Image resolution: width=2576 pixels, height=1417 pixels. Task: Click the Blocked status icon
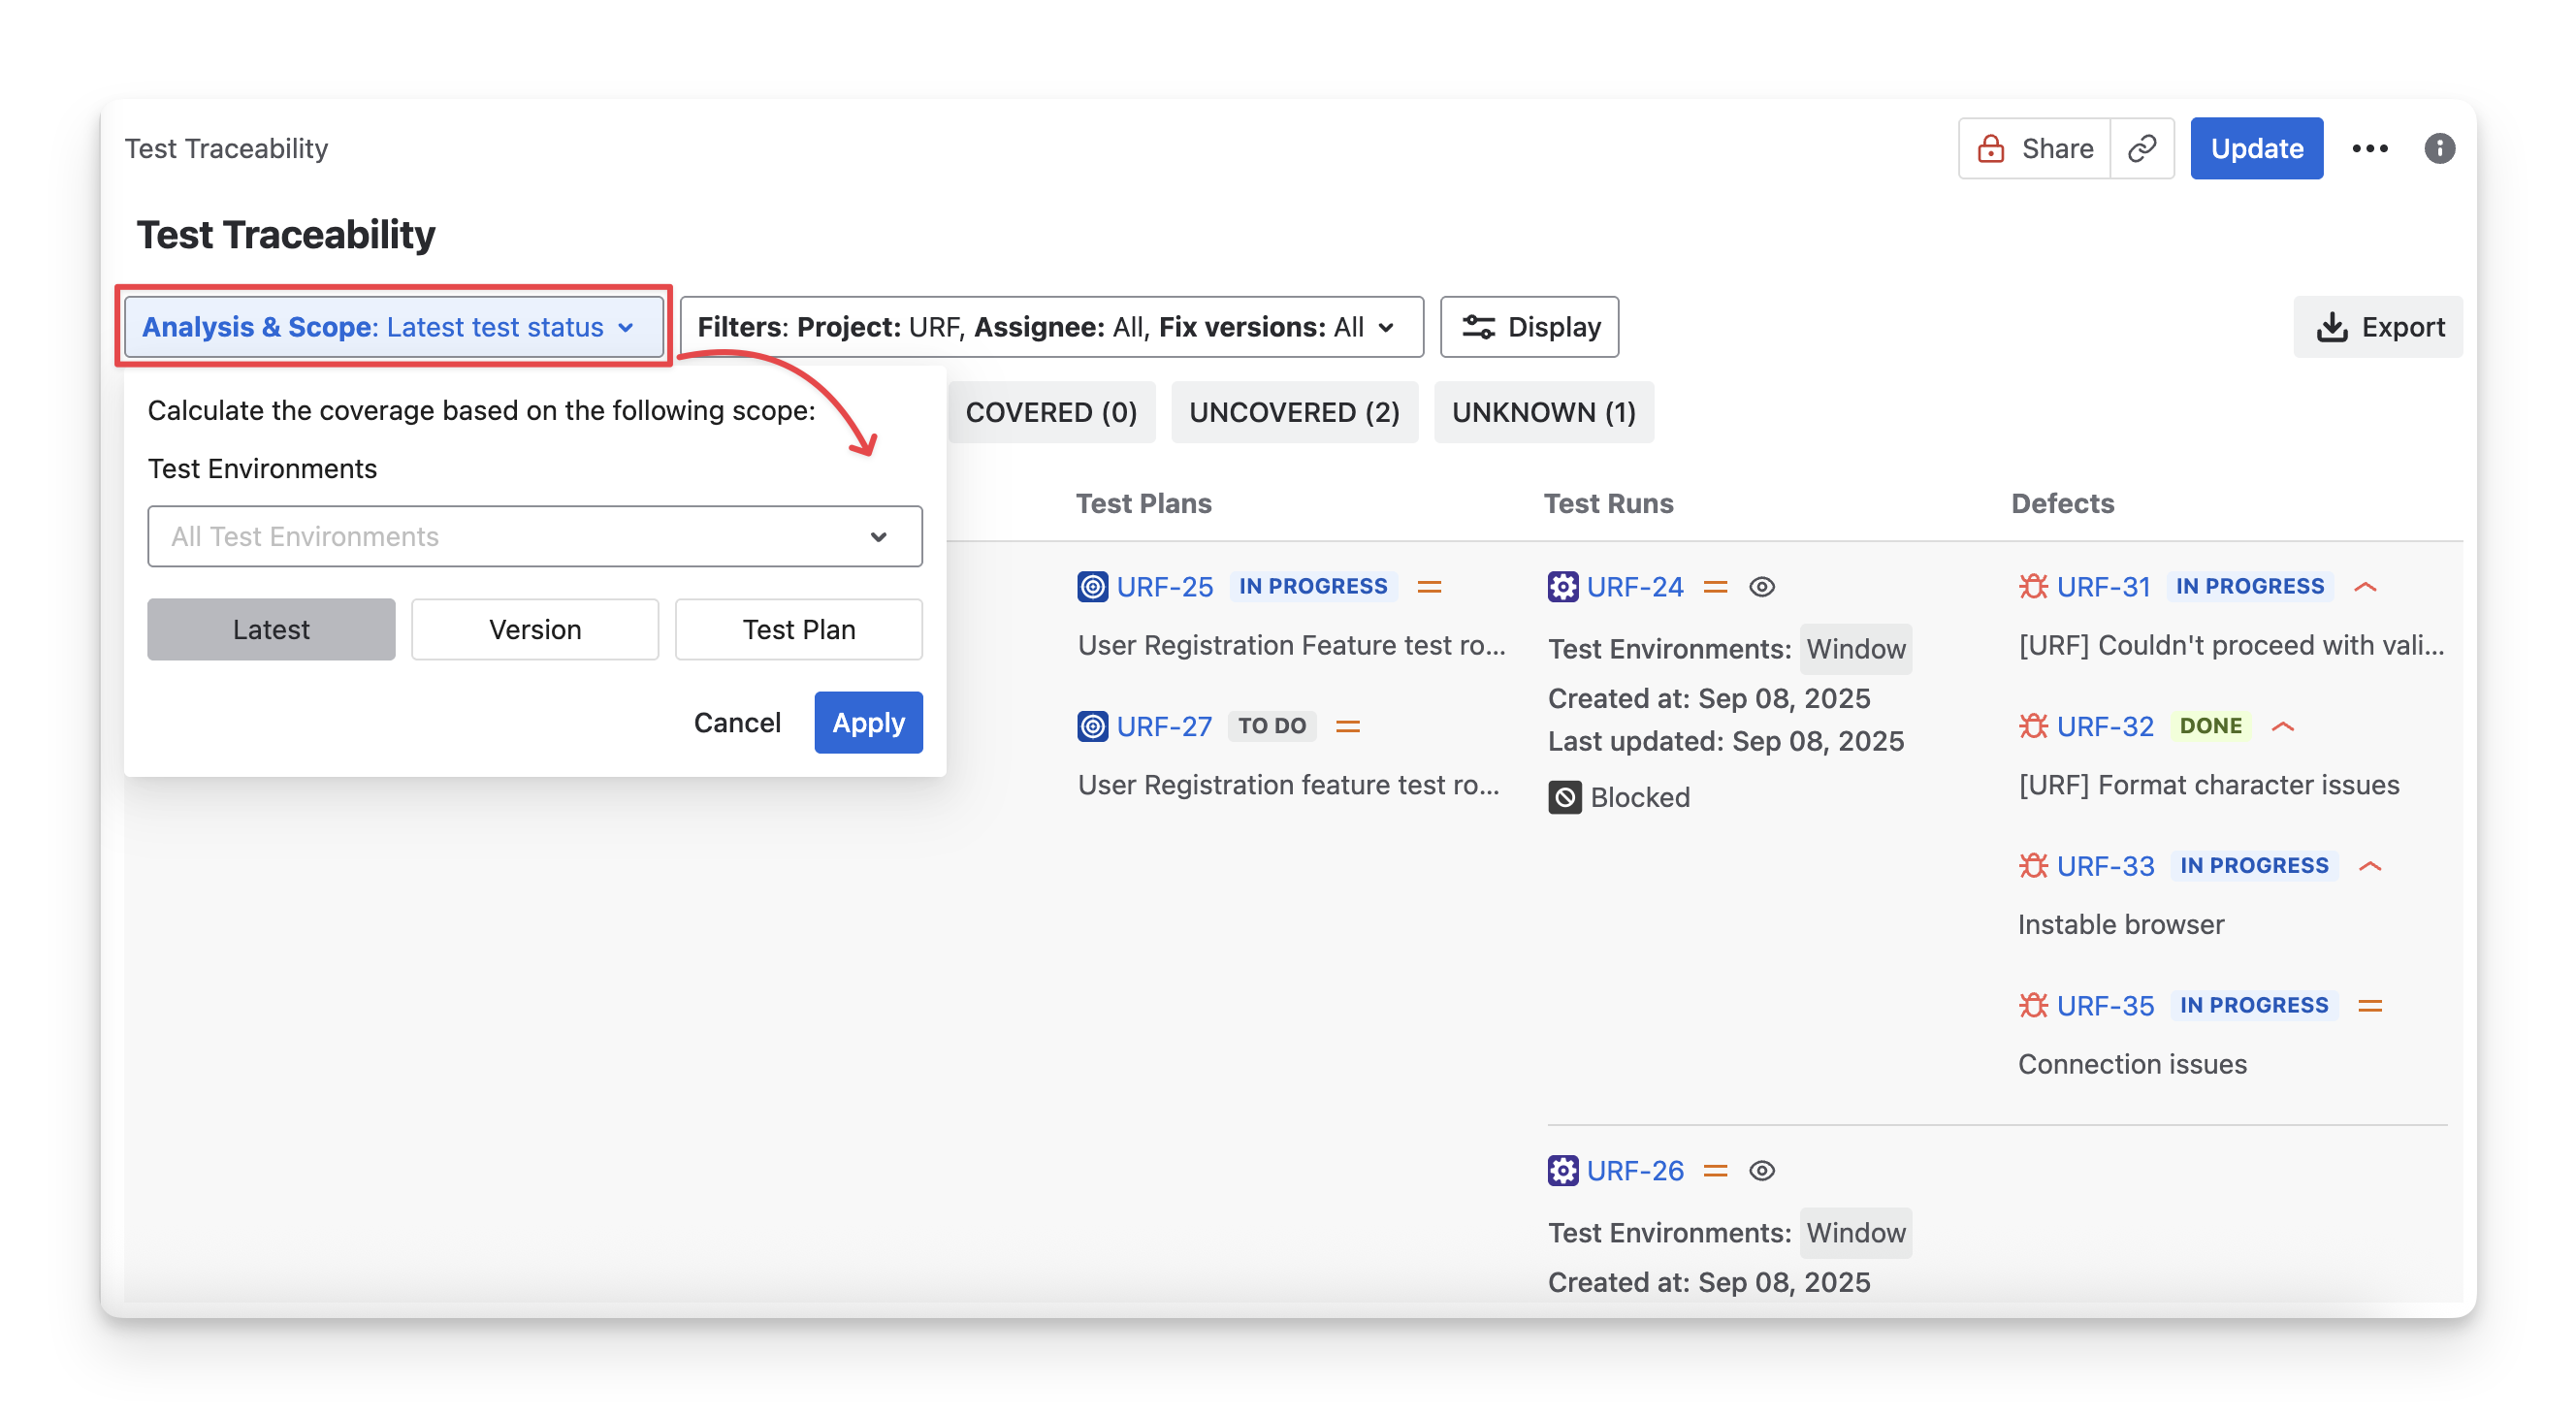(1565, 797)
